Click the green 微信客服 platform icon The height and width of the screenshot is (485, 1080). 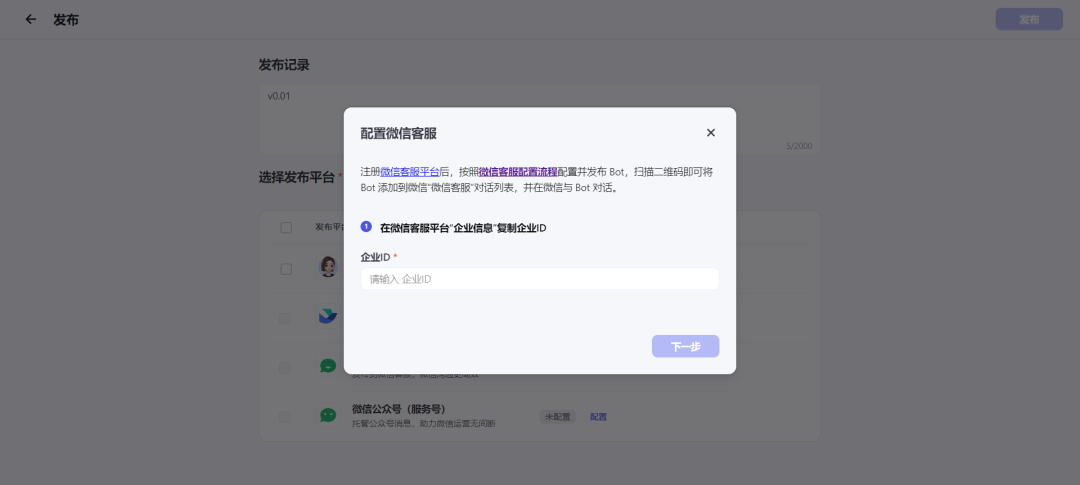328,366
